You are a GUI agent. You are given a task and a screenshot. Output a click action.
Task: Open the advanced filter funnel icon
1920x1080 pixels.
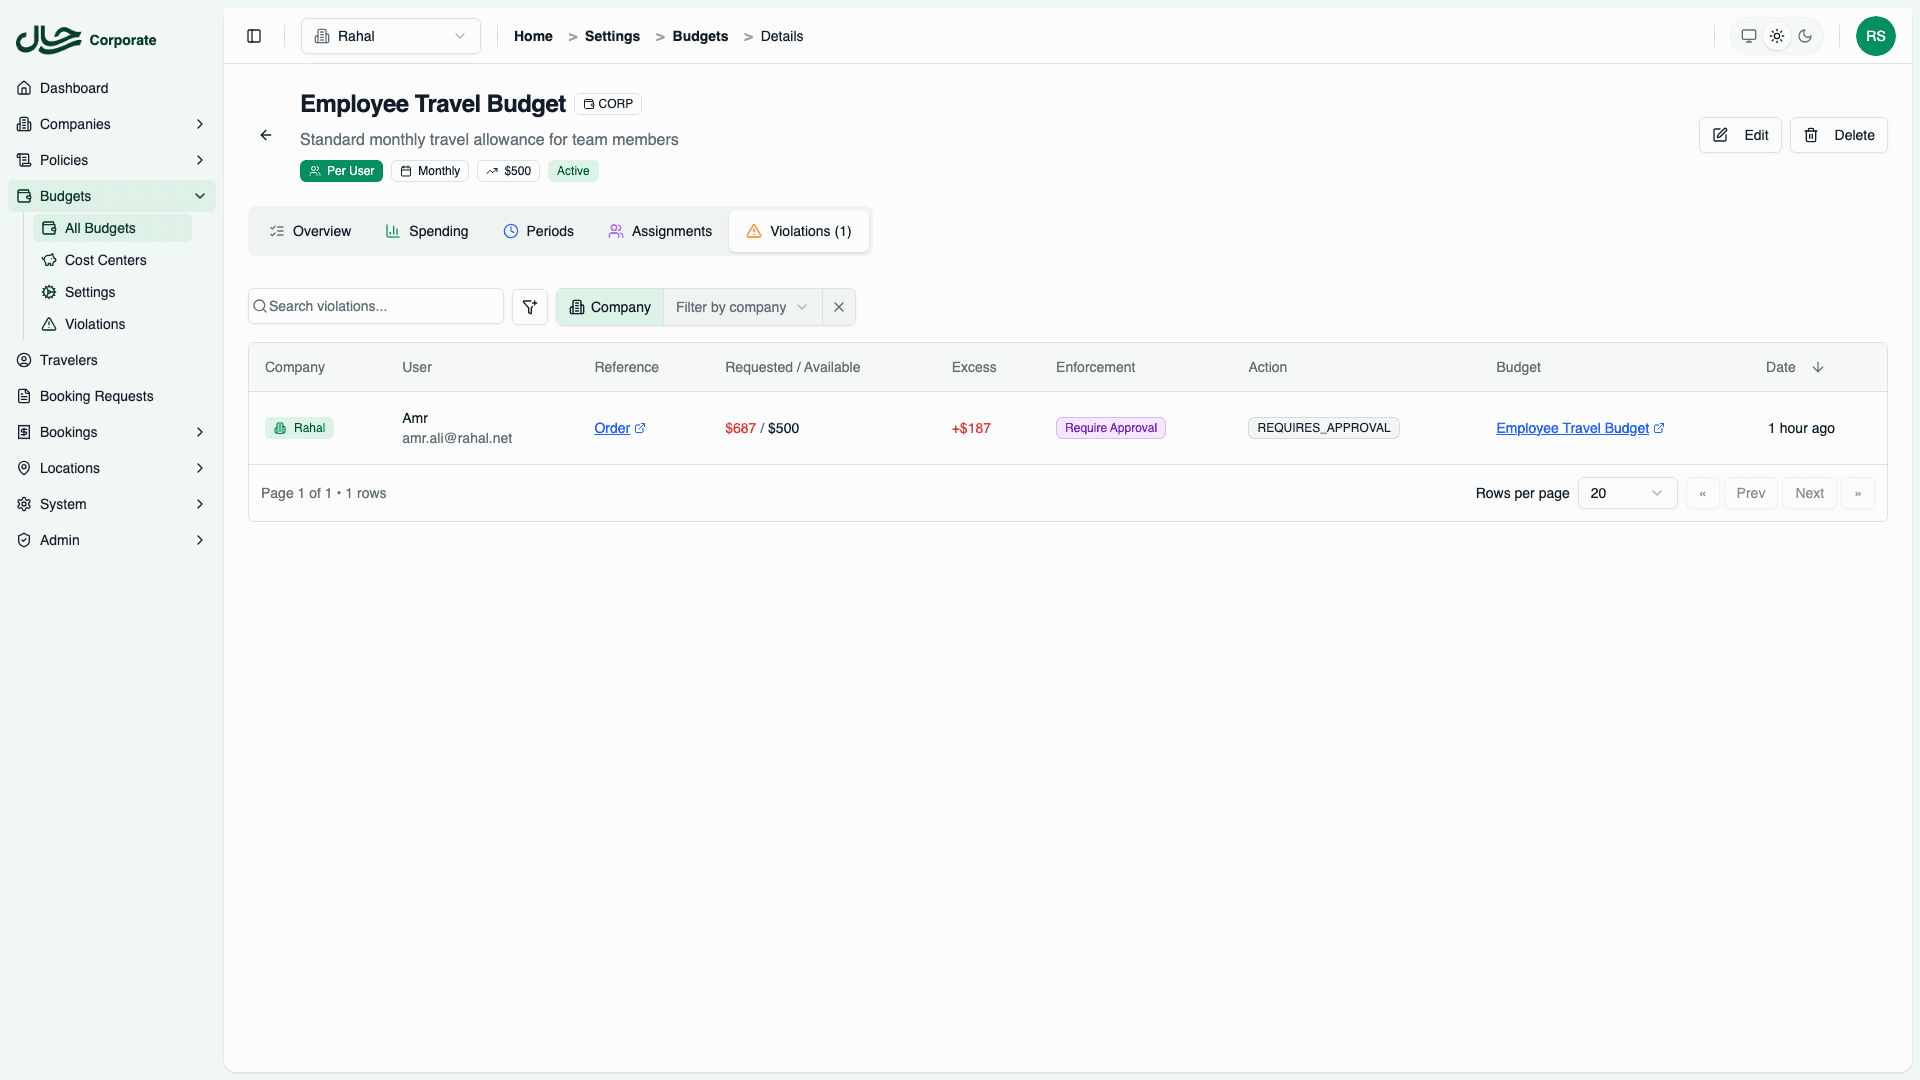click(530, 307)
